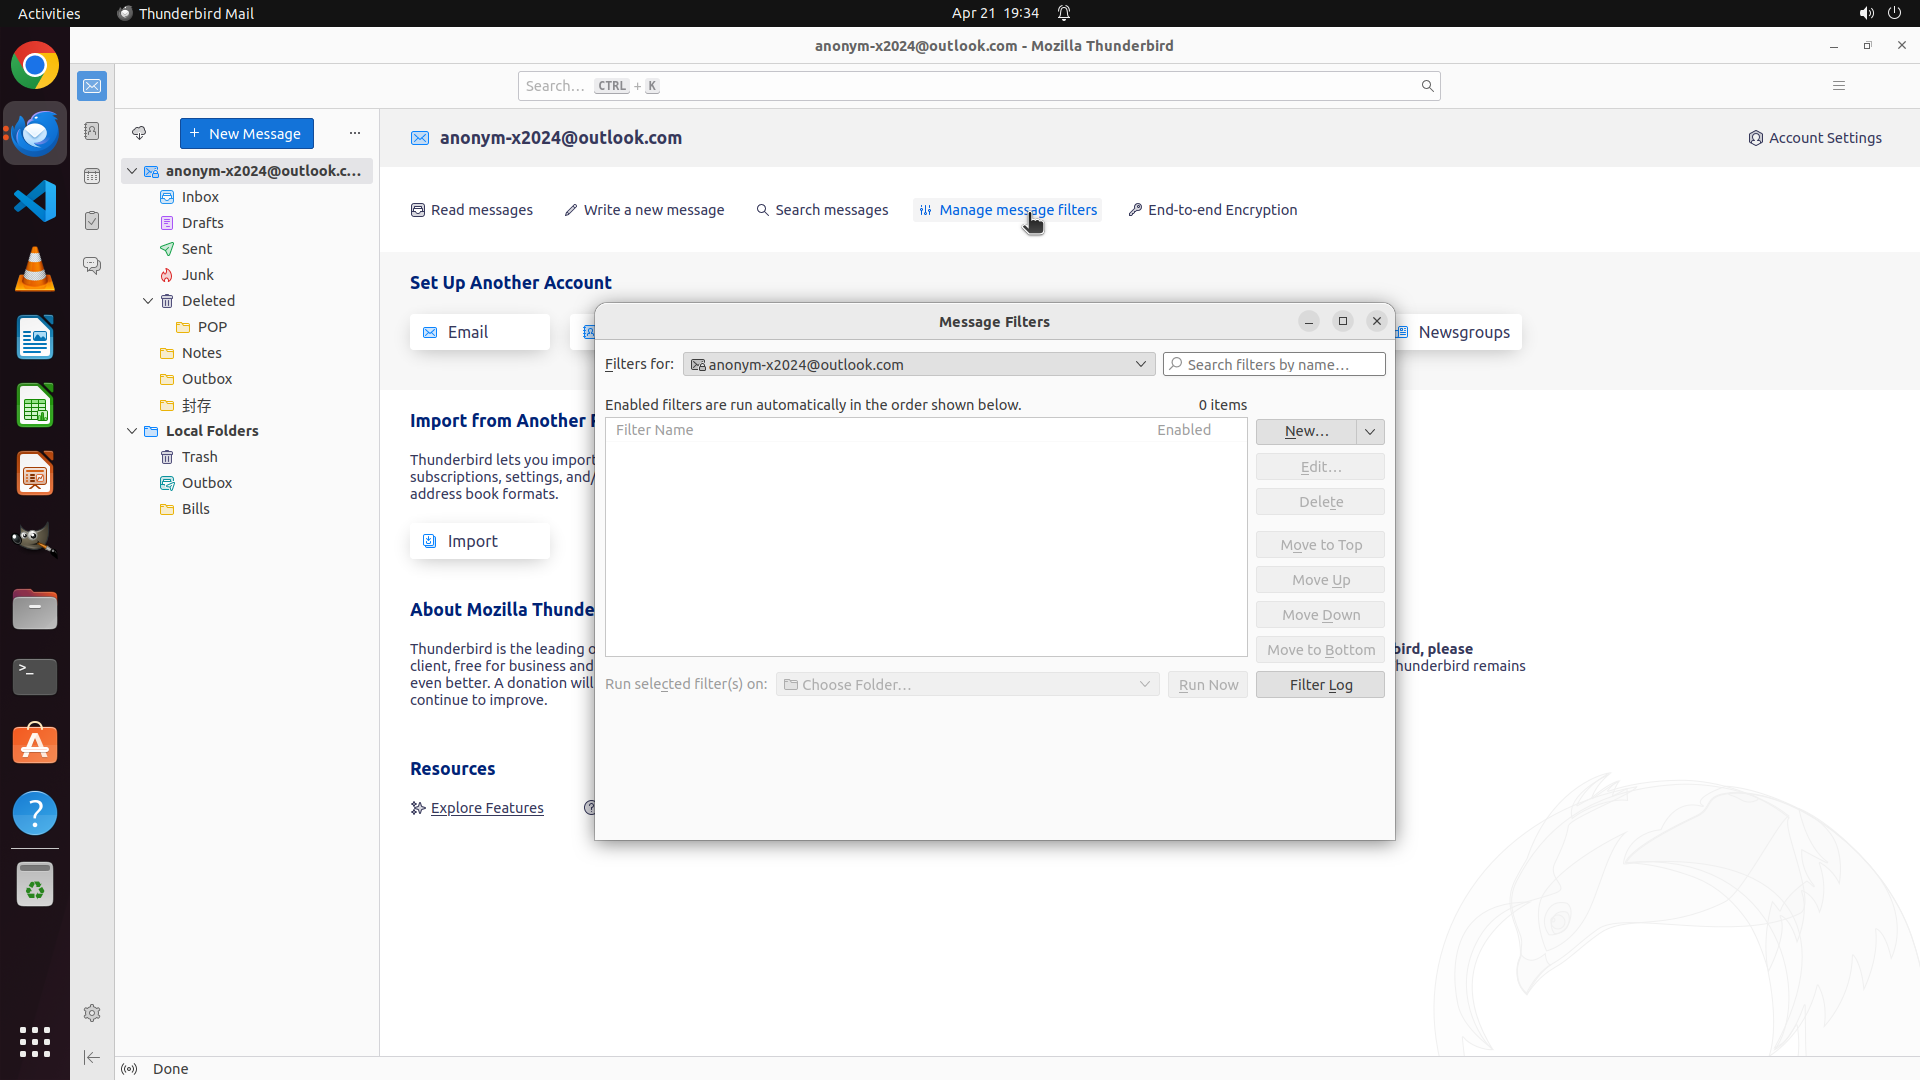
Task: Open the Chat space icon
Action: pos(92,266)
